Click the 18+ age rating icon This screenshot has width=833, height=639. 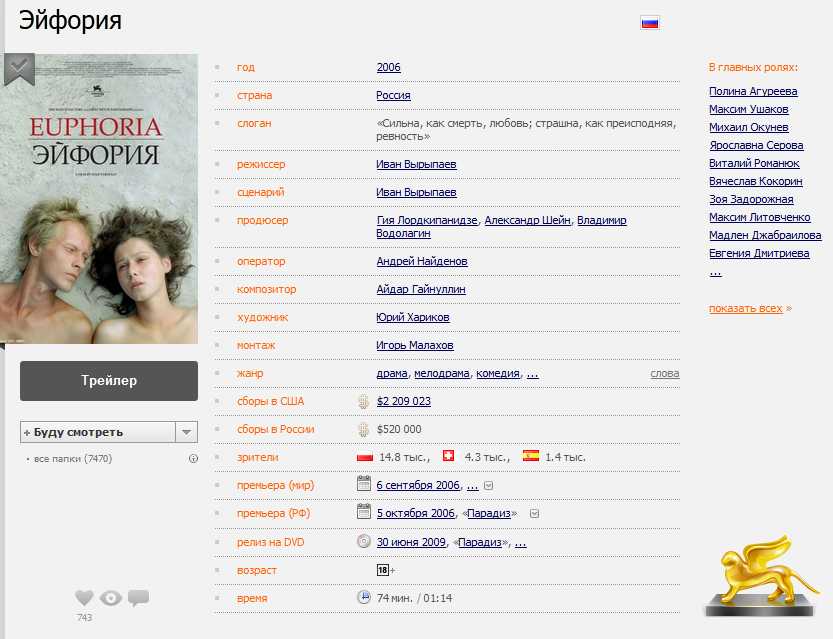386,570
